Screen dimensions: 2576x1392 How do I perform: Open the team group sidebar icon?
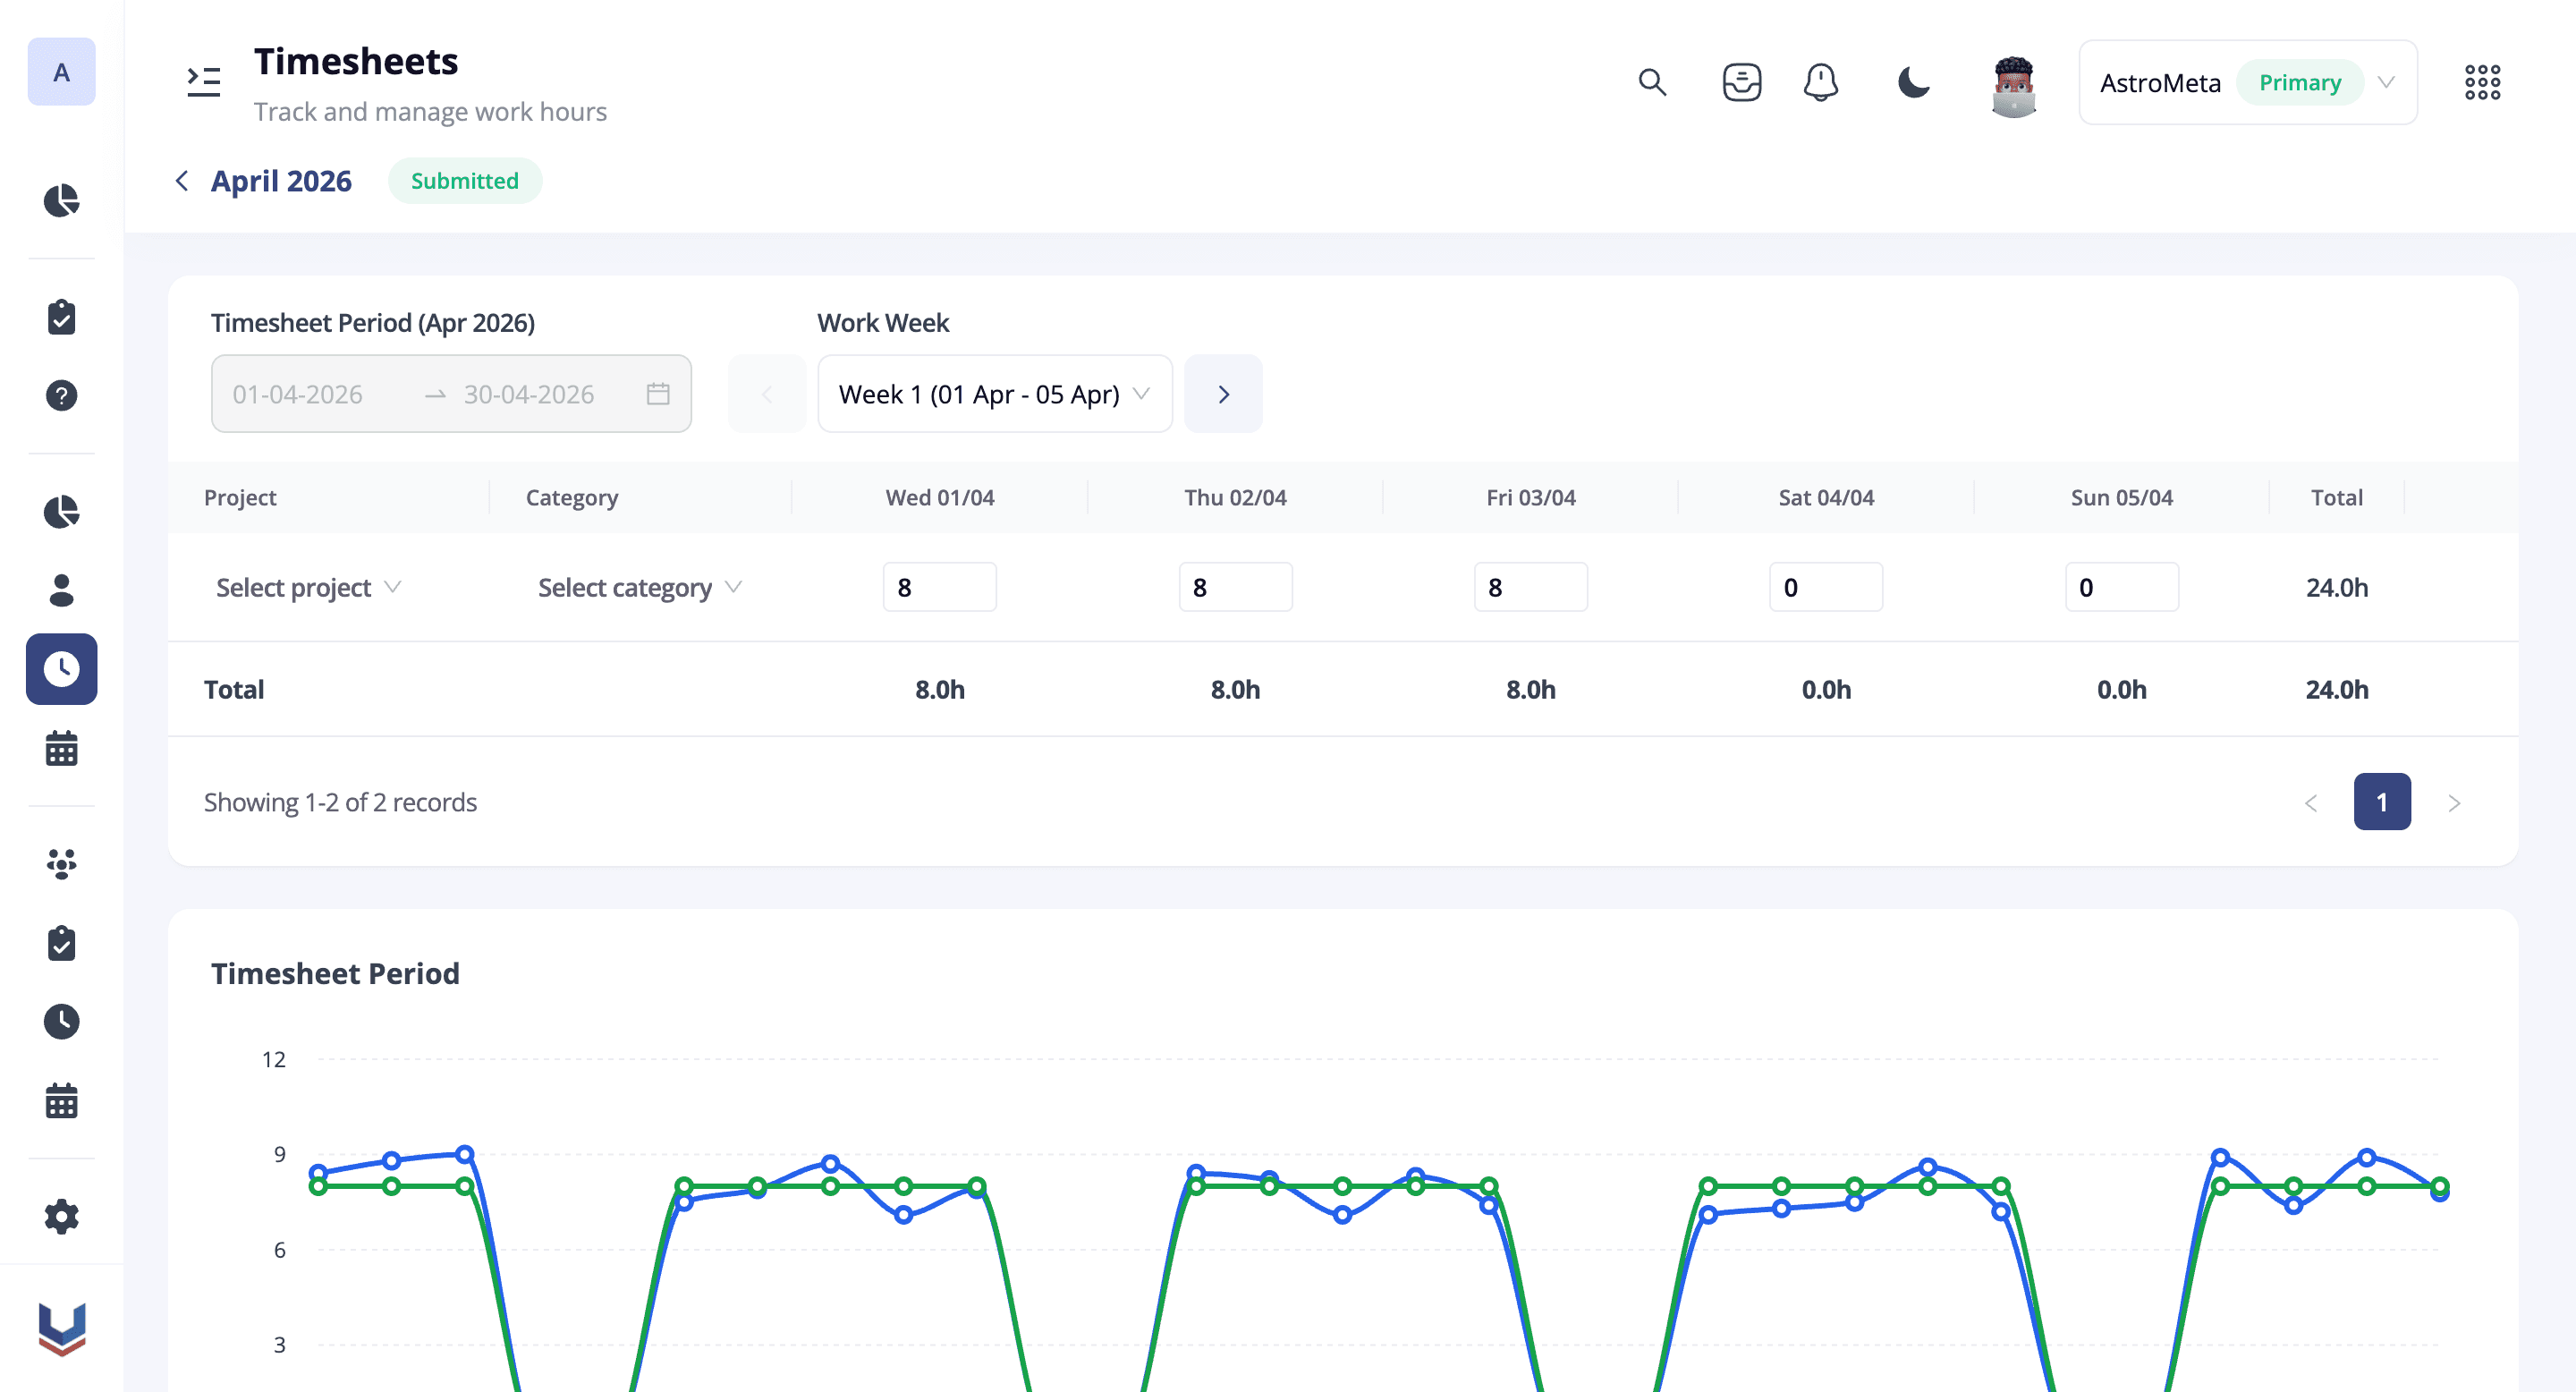[61, 864]
